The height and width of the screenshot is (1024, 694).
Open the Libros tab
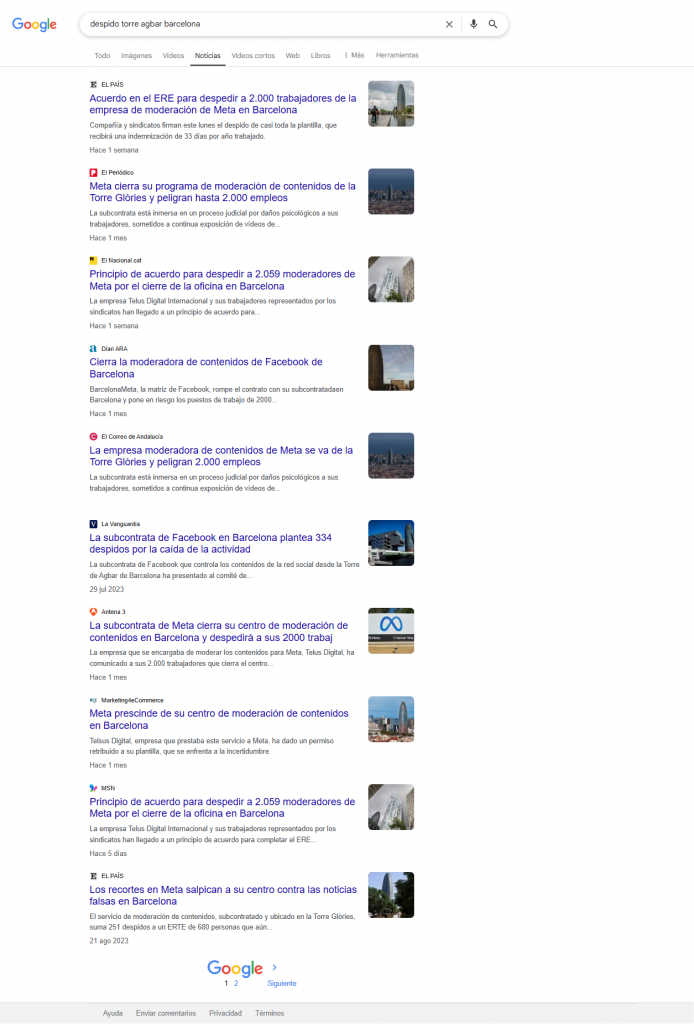(x=321, y=56)
